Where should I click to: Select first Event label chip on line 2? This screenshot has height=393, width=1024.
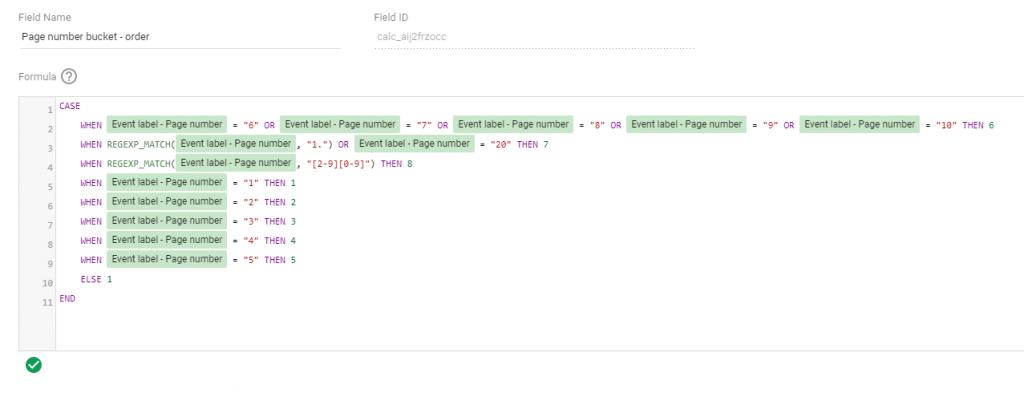(x=167, y=124)
